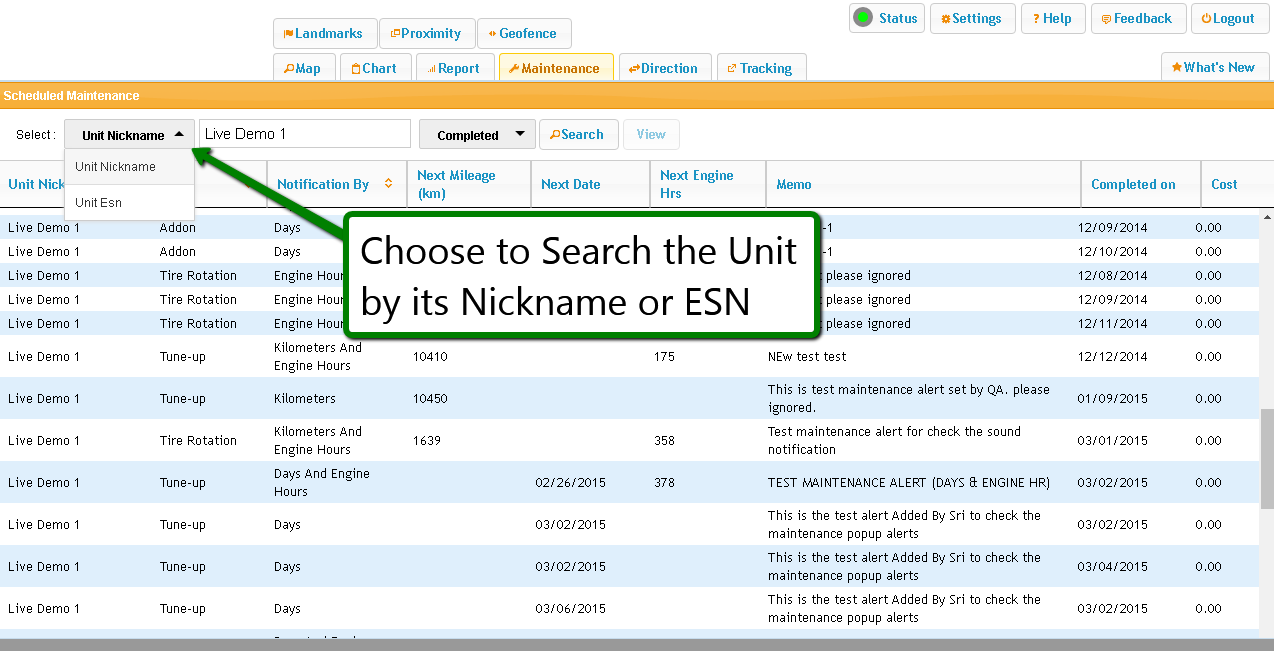Click the Help question mark button
Screen dimensions: 1274x651
1052,19
